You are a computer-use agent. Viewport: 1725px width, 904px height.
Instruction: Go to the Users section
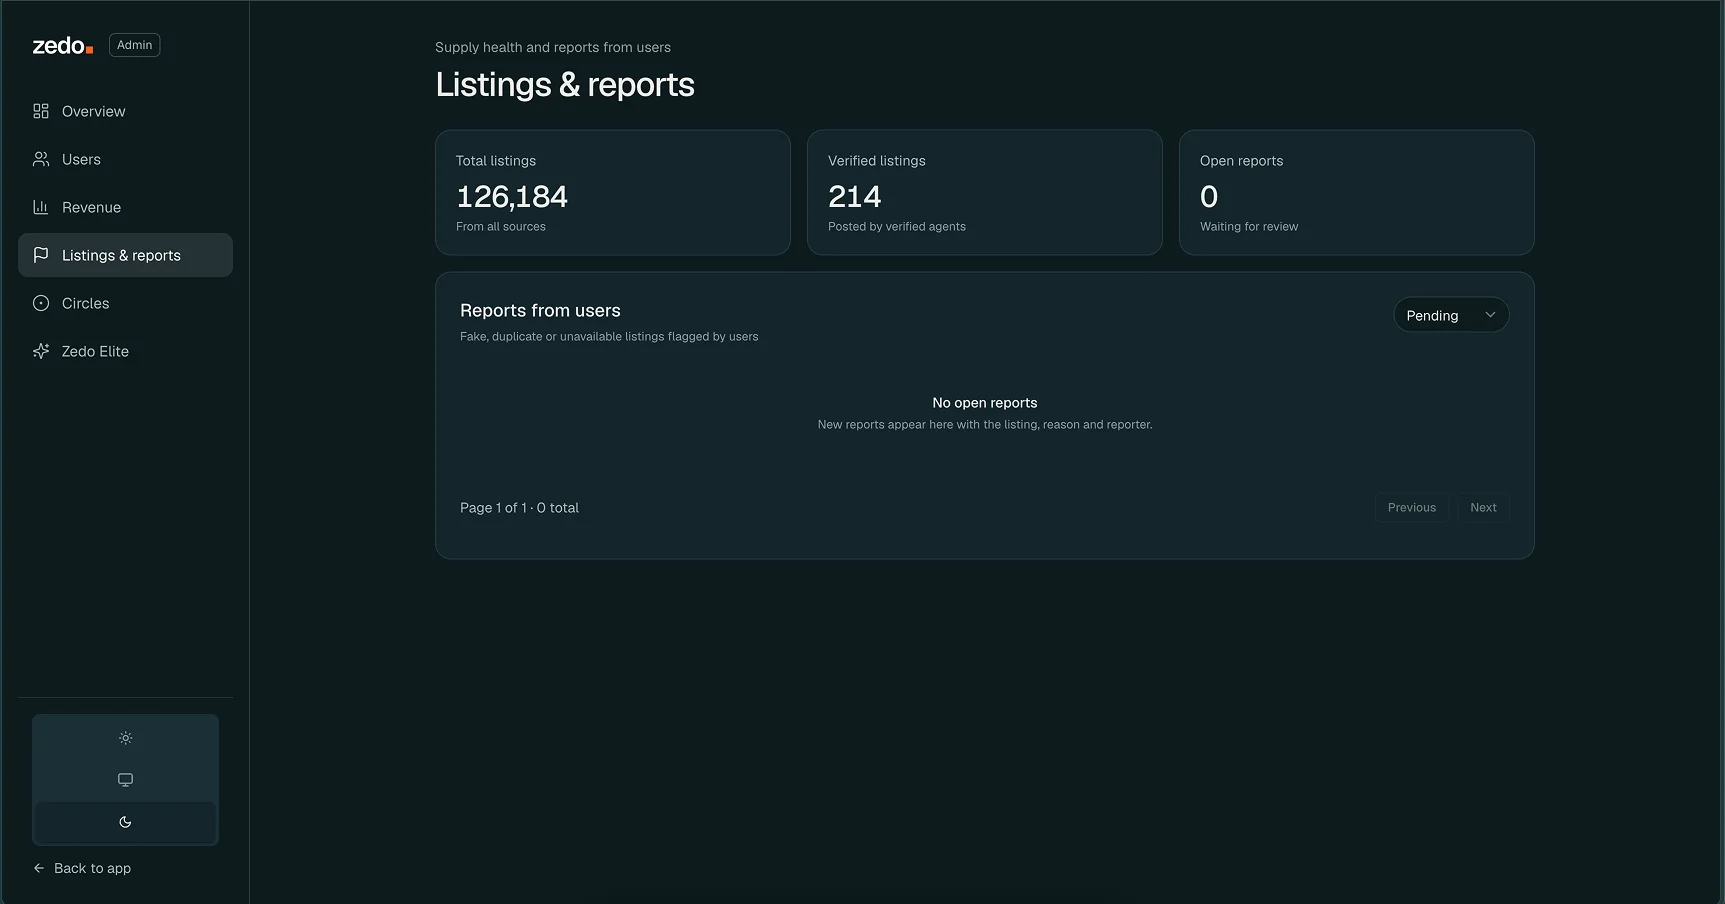125,159
